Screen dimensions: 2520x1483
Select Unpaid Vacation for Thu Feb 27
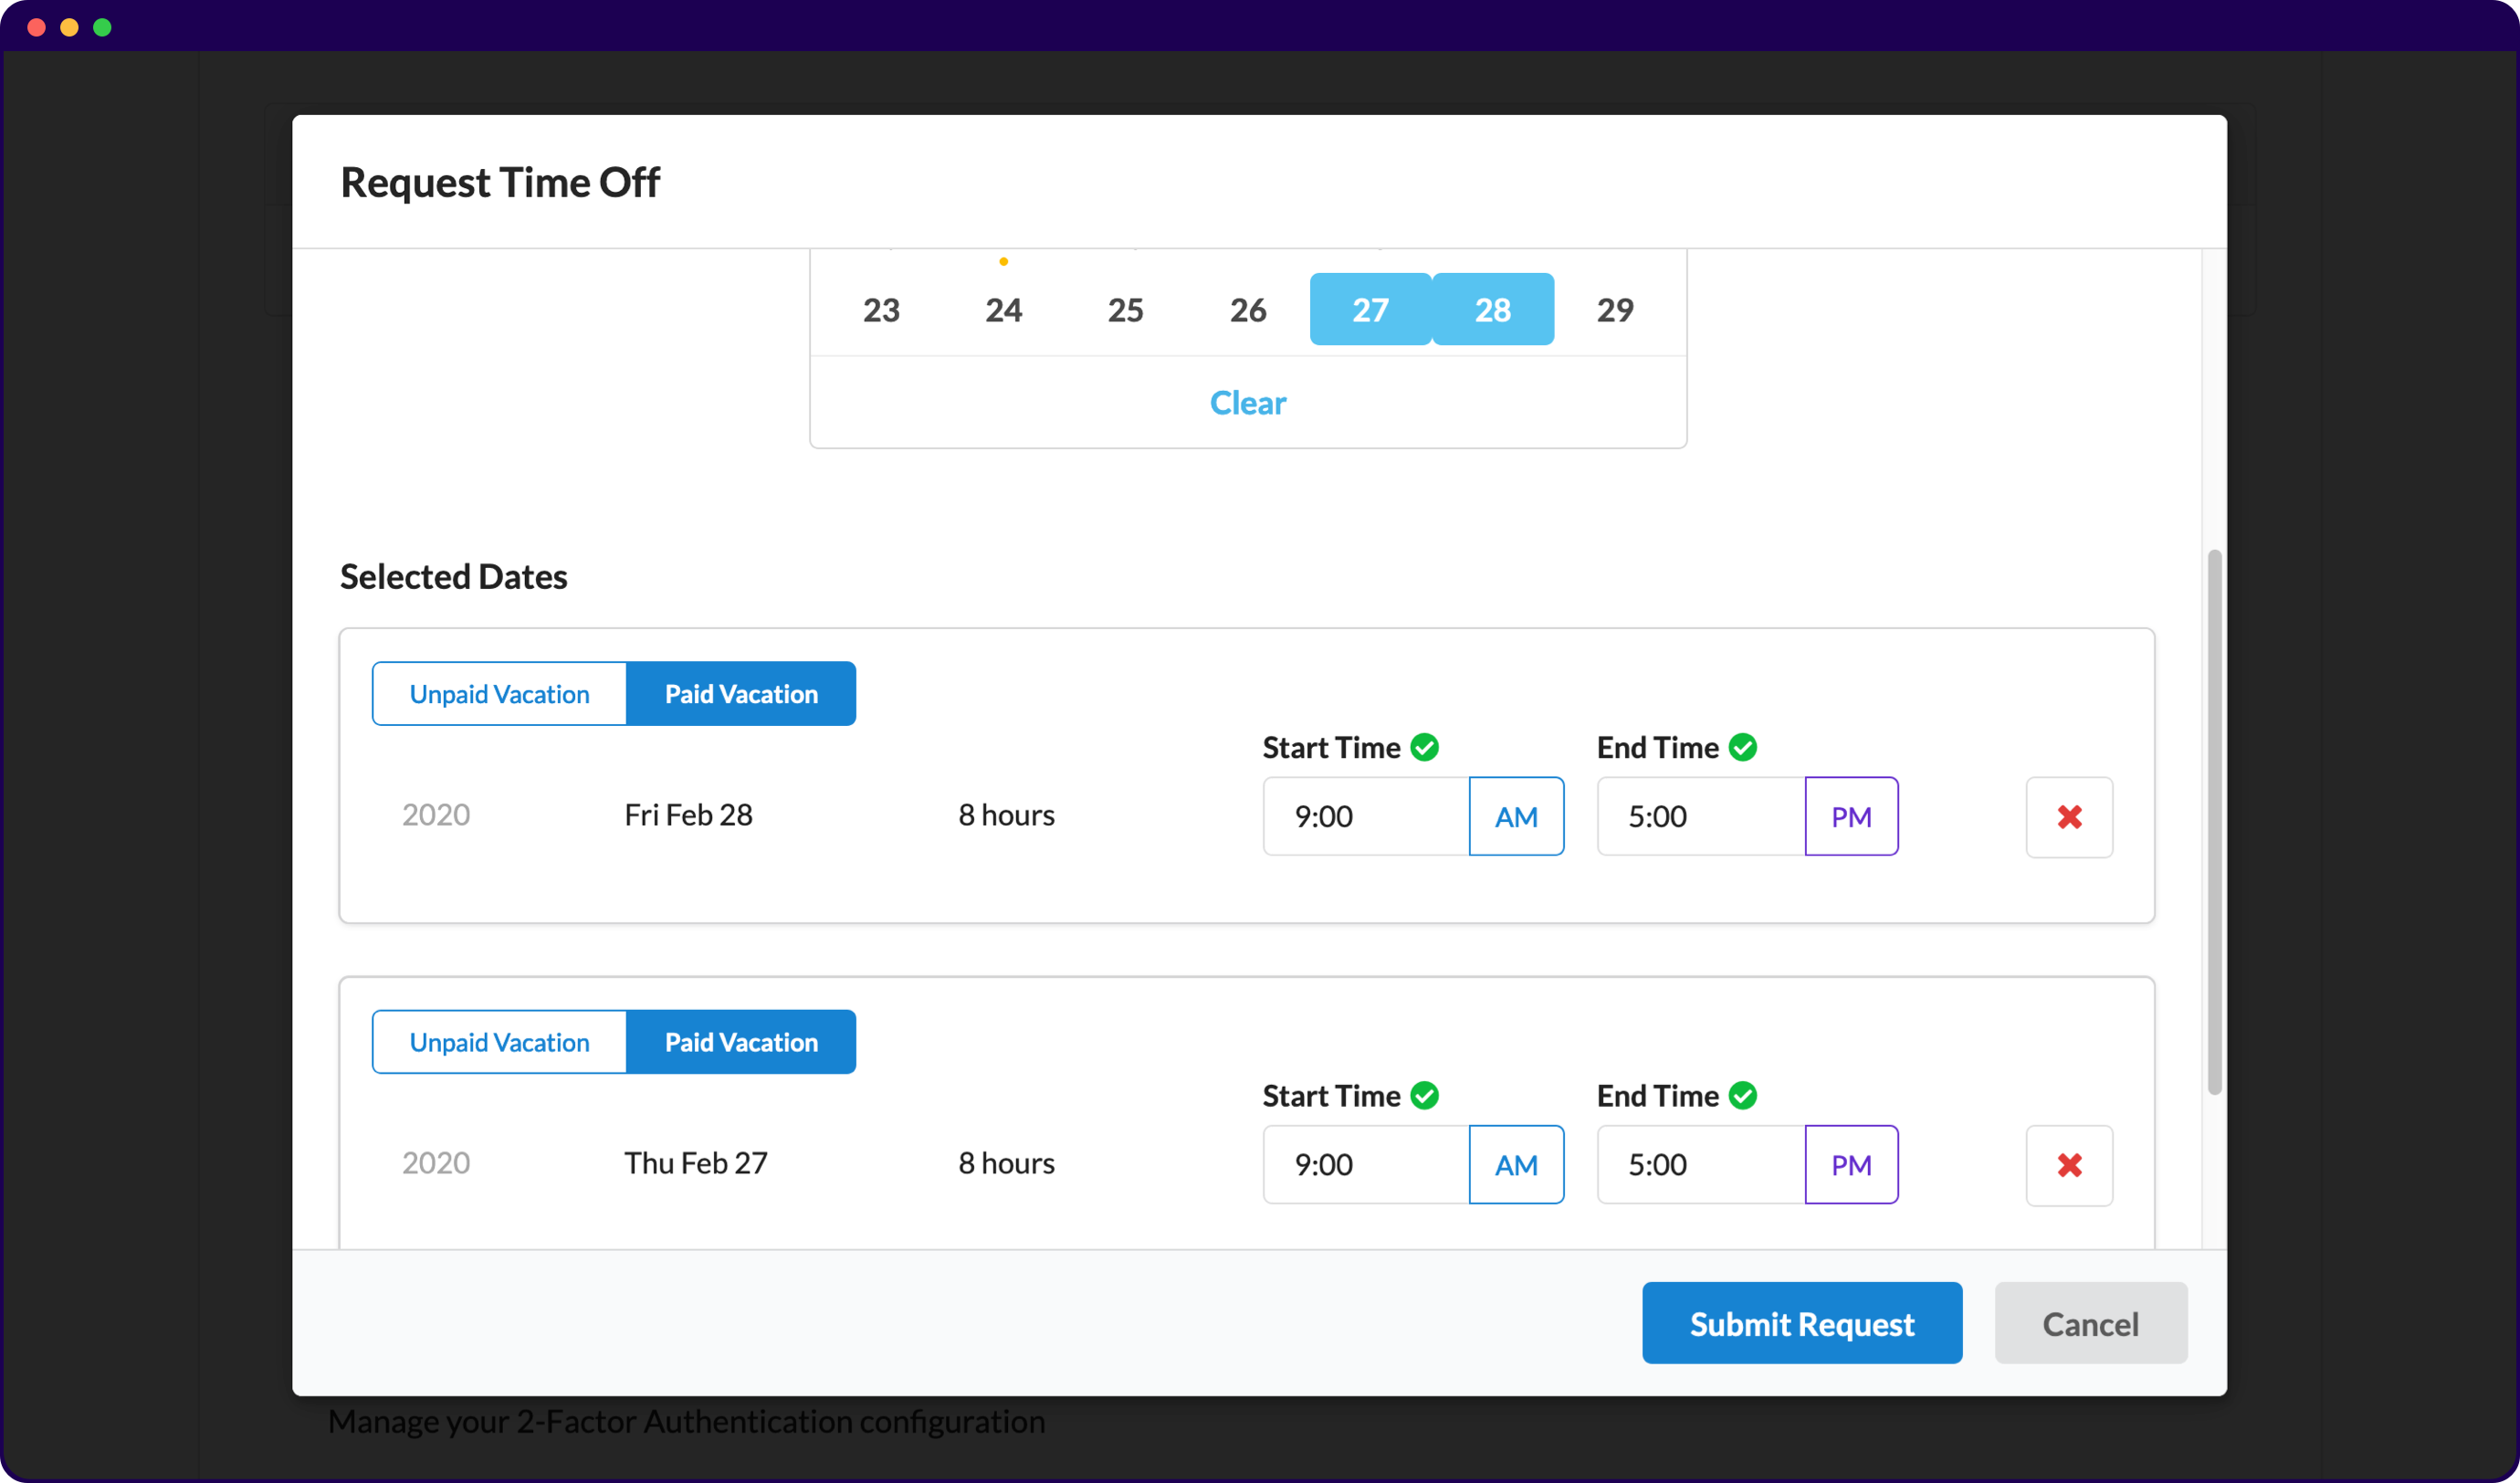coord(499,1042)
